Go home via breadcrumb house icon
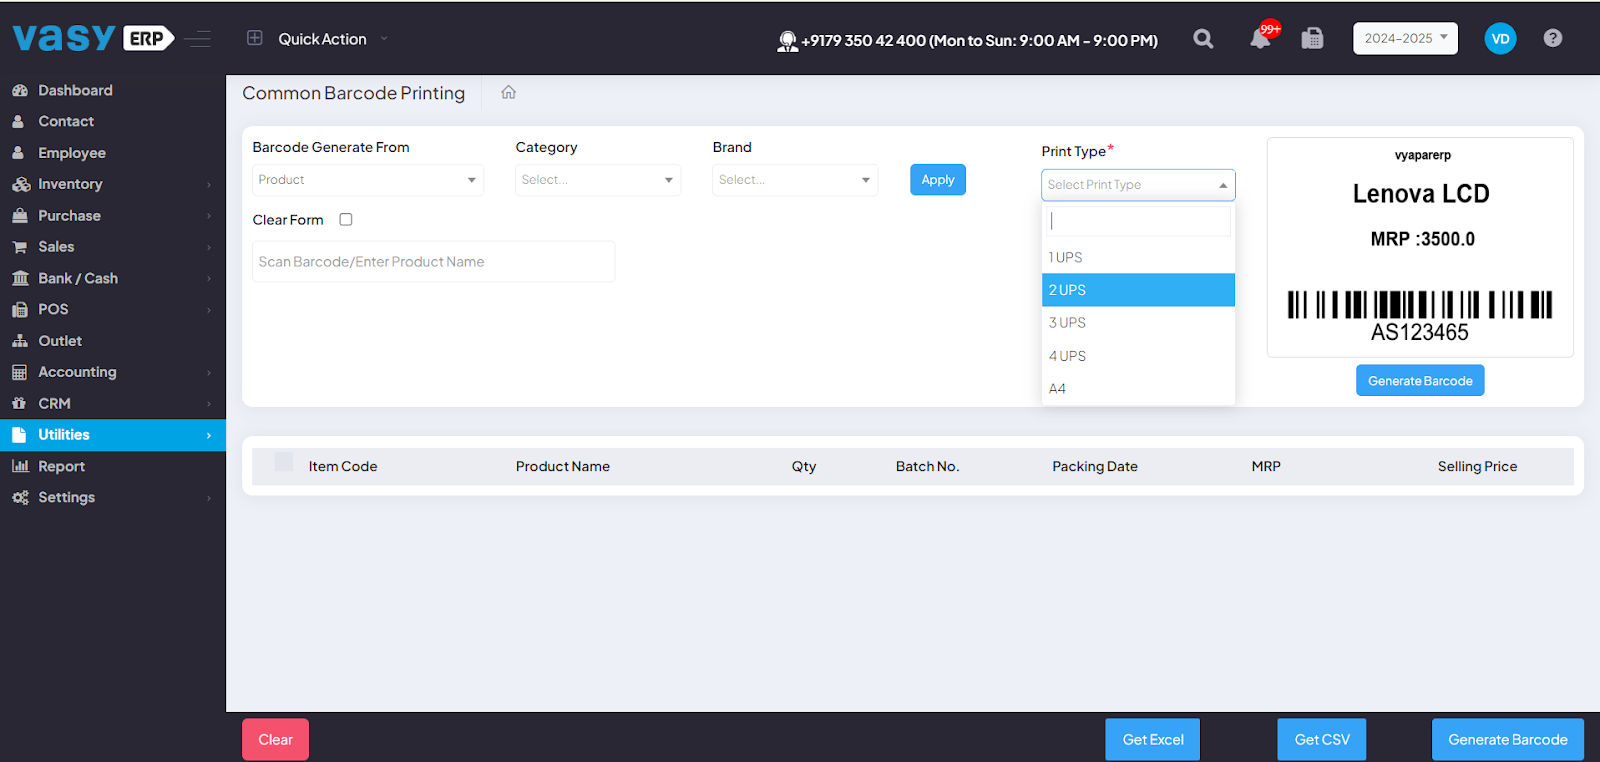 click(508, 92)
